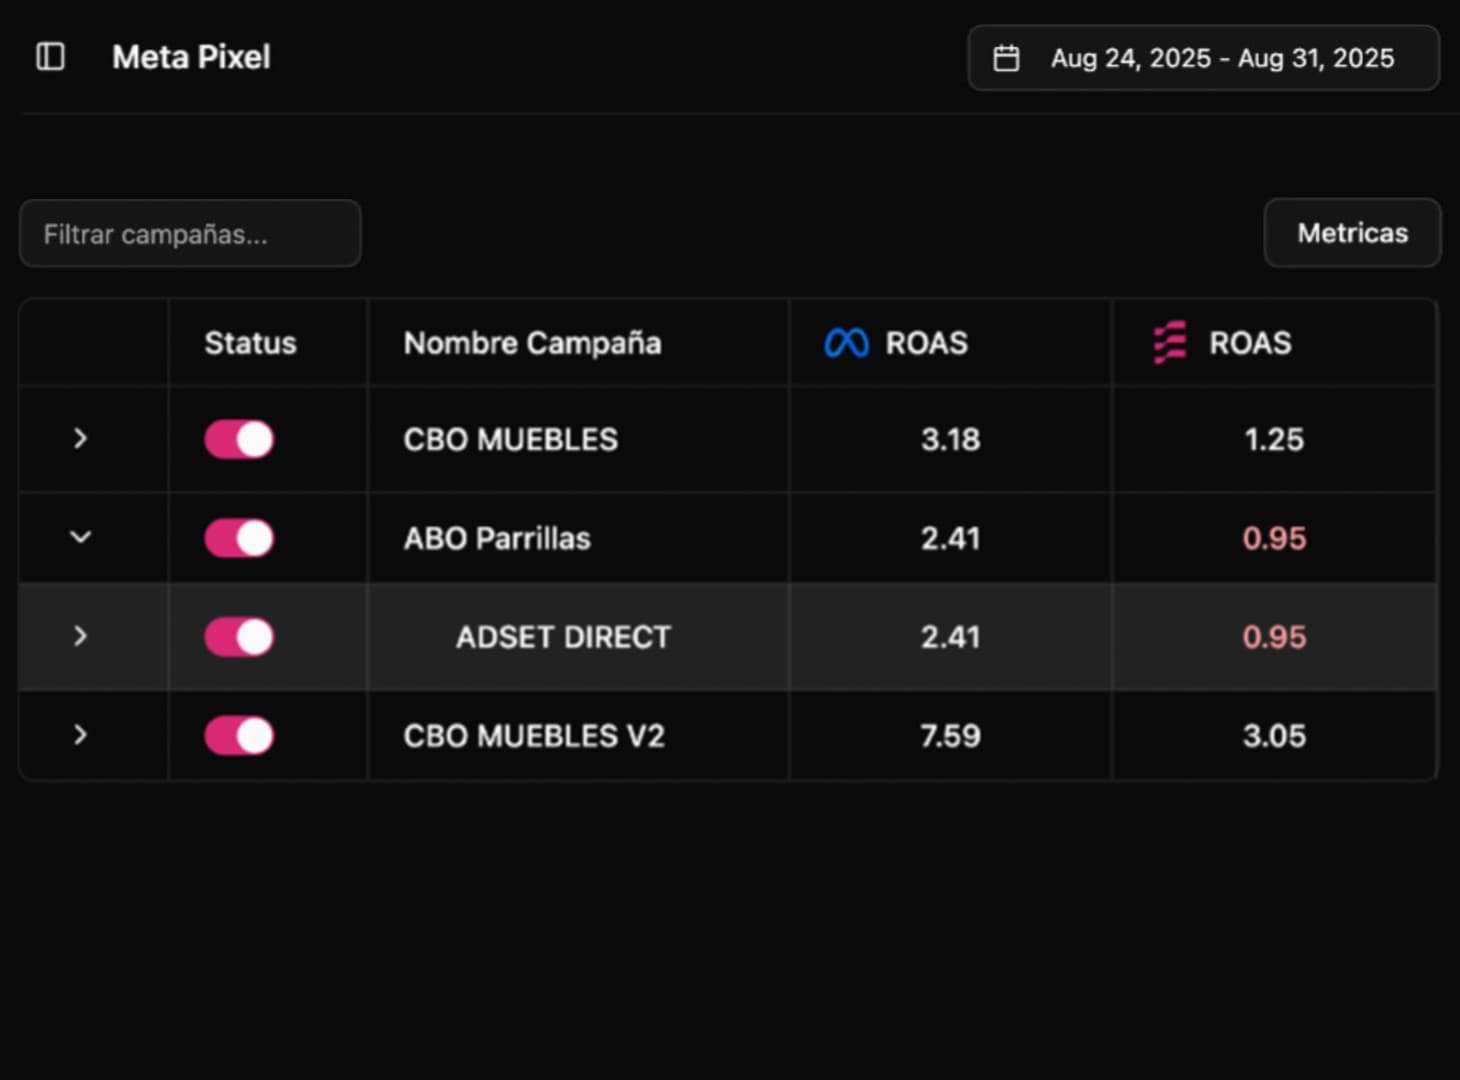1460x1080 pixels.
Task: Expand the CBO MUEBLES V2 row
Action: click(81, 736)
